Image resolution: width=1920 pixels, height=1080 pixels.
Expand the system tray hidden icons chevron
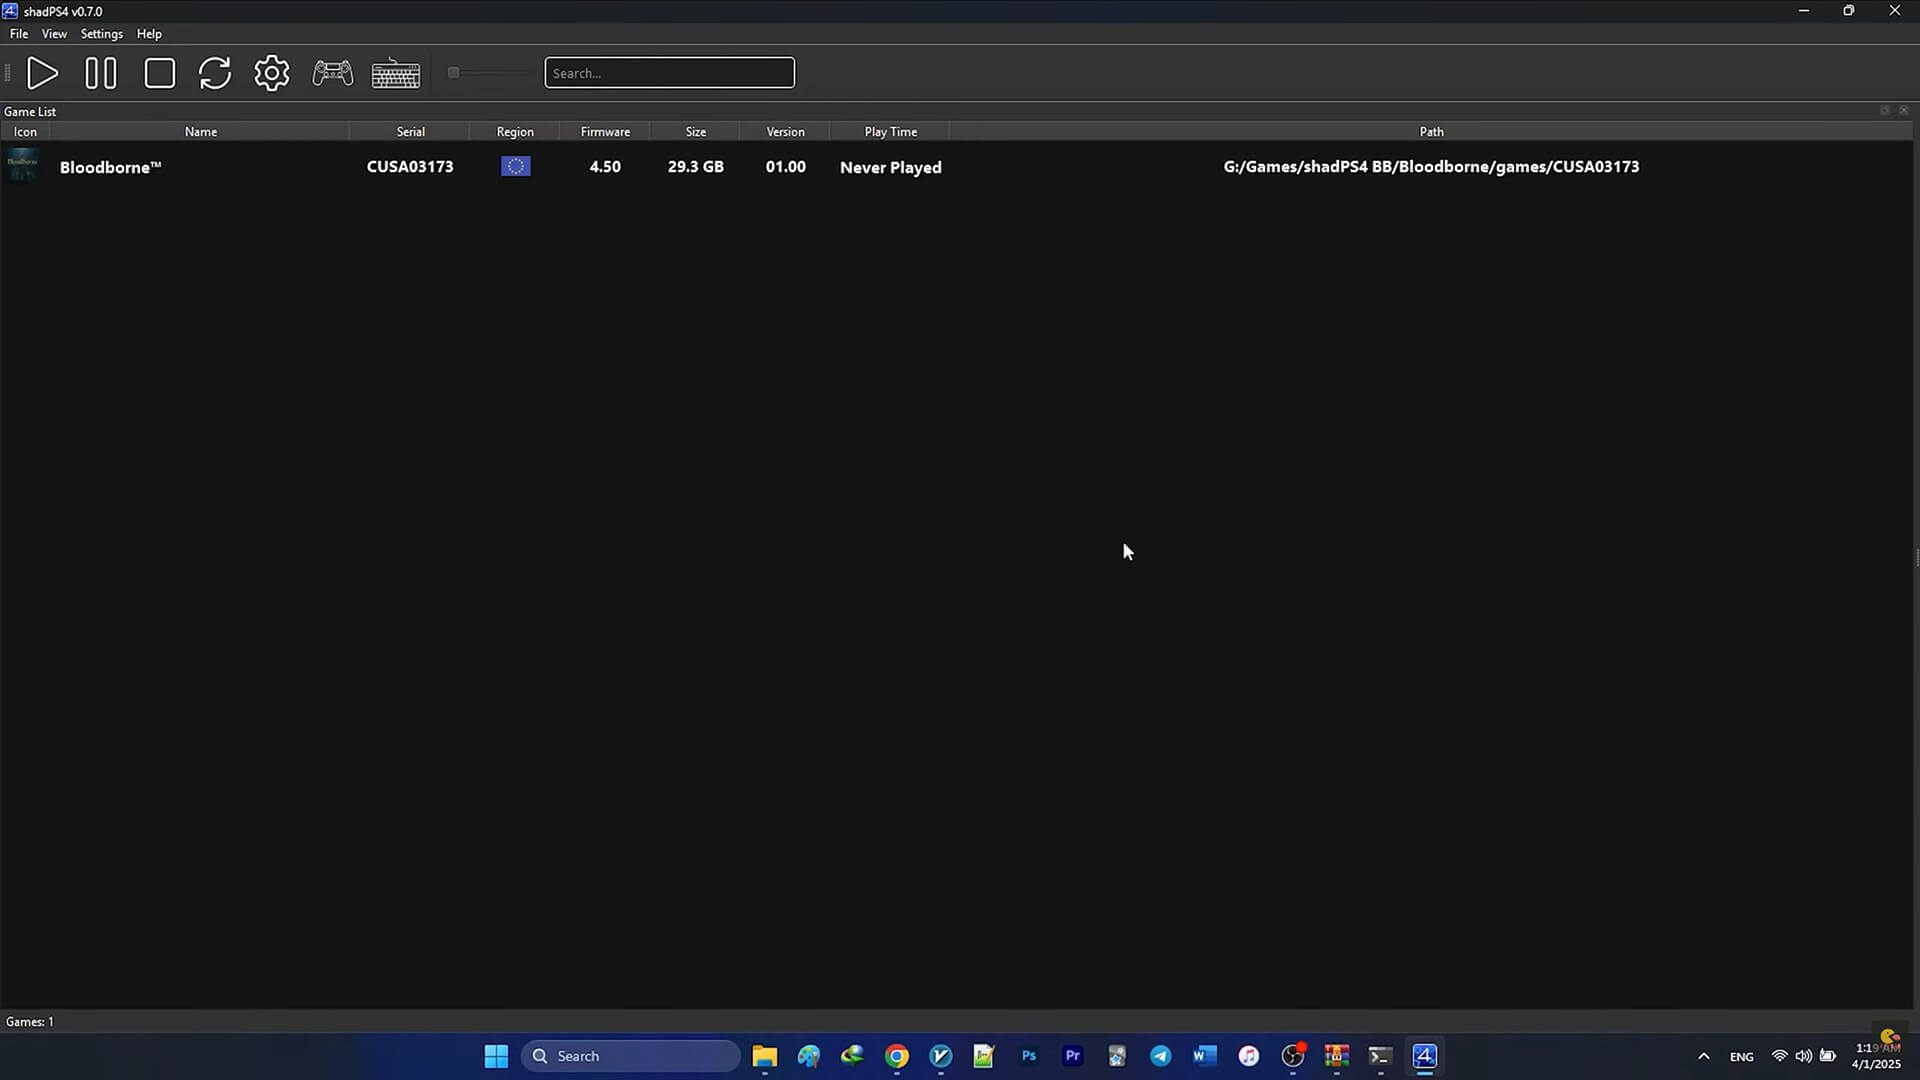1704,1056
